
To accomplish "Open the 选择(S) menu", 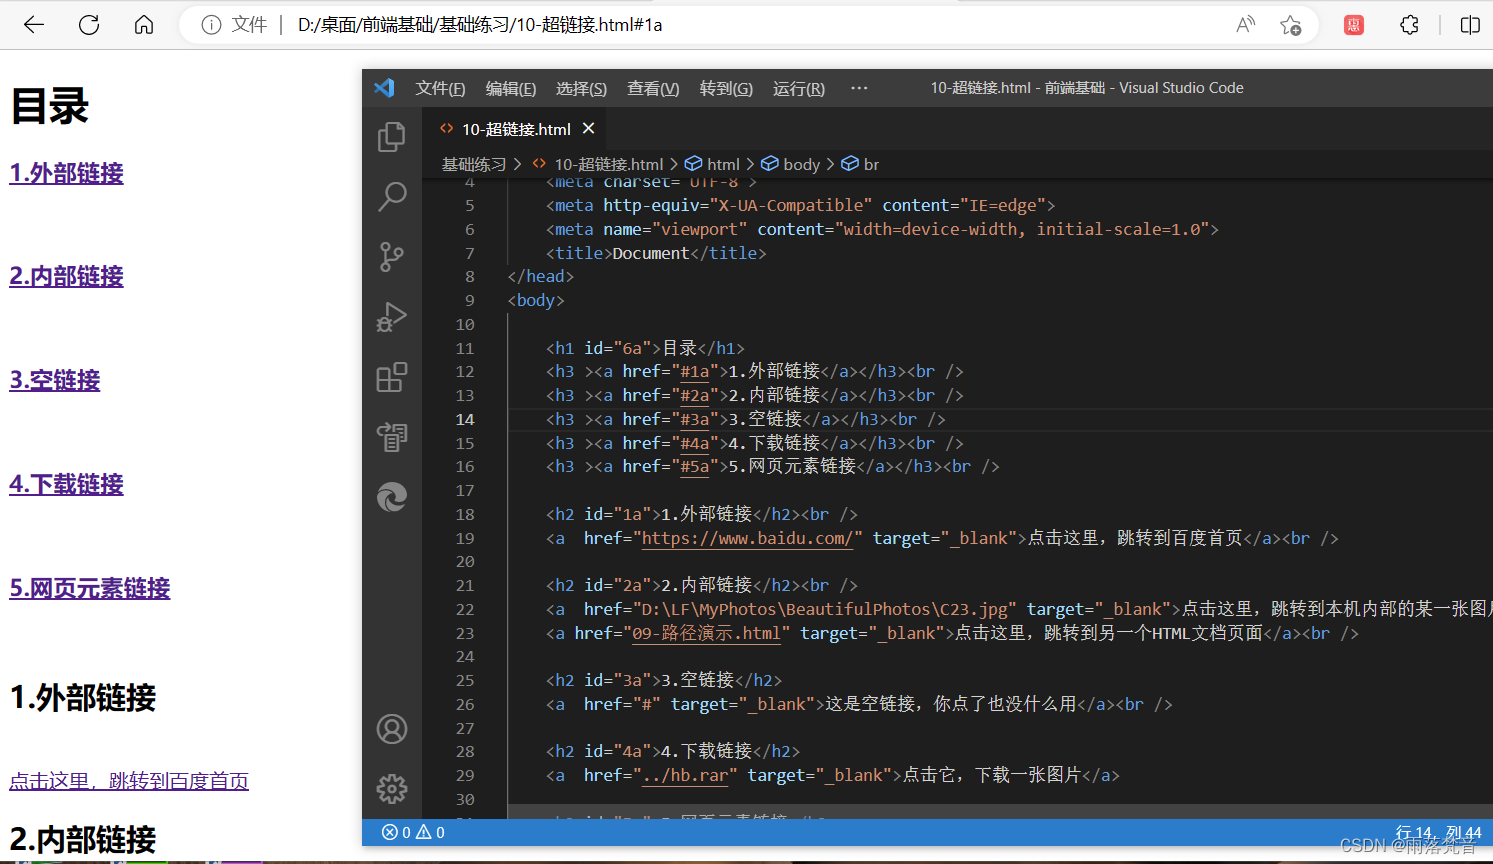I will tap(582, 88).
